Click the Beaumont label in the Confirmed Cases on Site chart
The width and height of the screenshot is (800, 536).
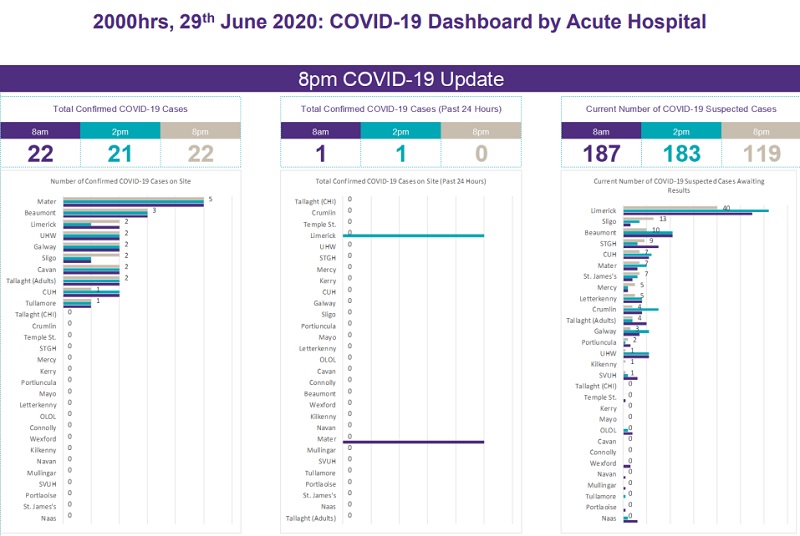[40, 213]
